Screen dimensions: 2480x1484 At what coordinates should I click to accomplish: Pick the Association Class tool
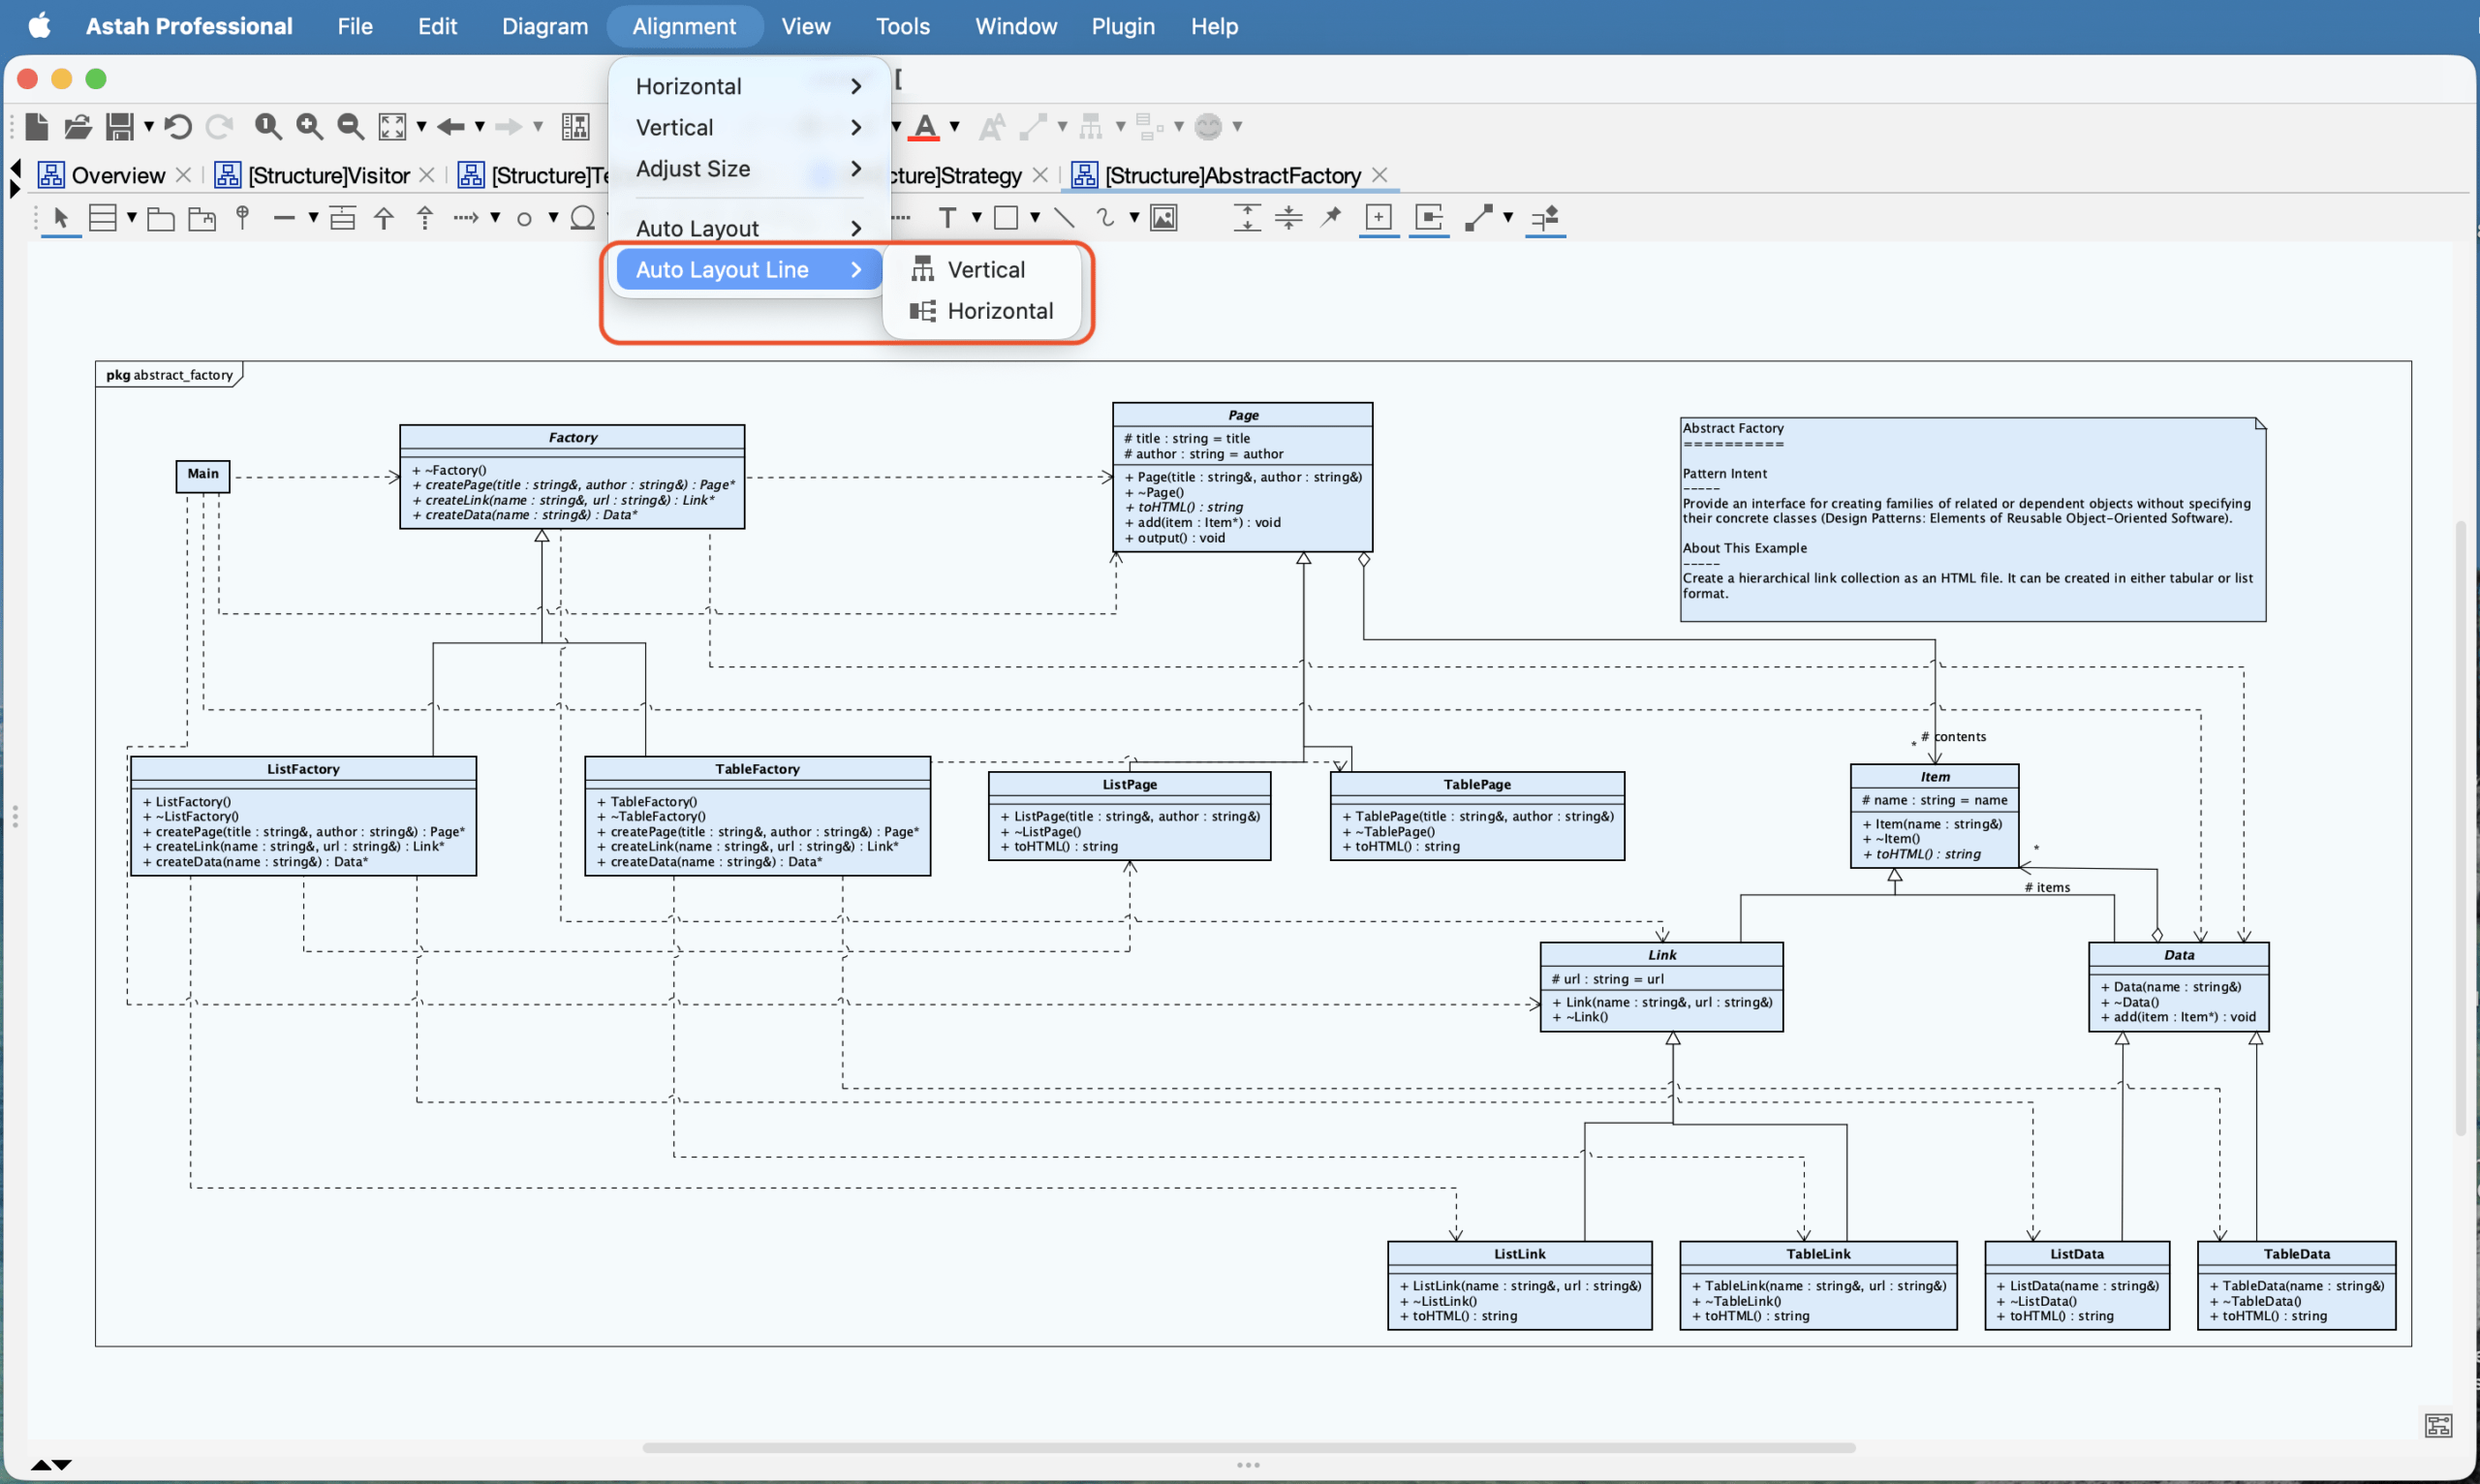(x=342, y=218)
